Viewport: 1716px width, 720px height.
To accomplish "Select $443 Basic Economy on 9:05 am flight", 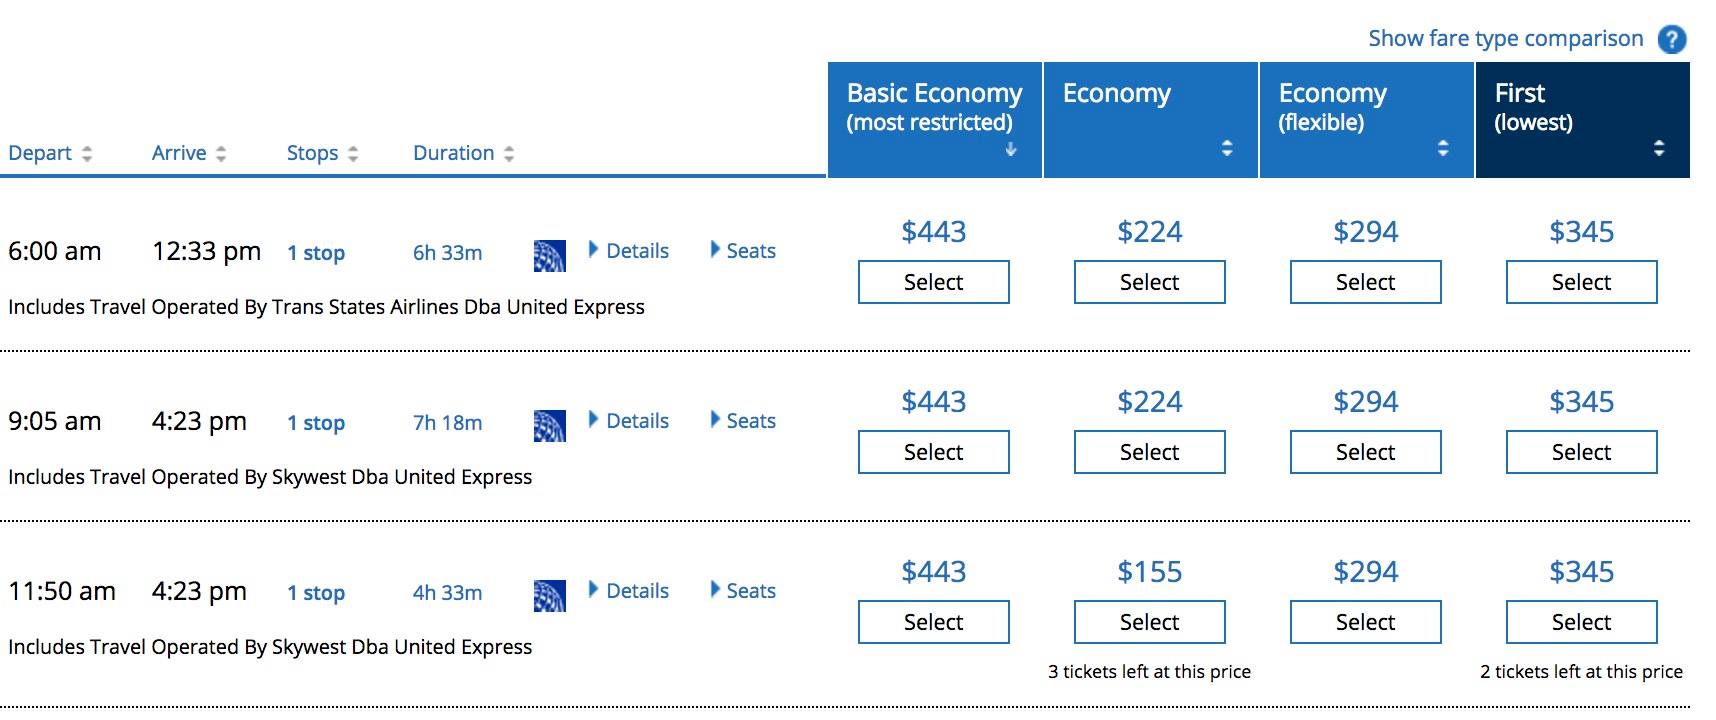I will [x=933, y=452].
